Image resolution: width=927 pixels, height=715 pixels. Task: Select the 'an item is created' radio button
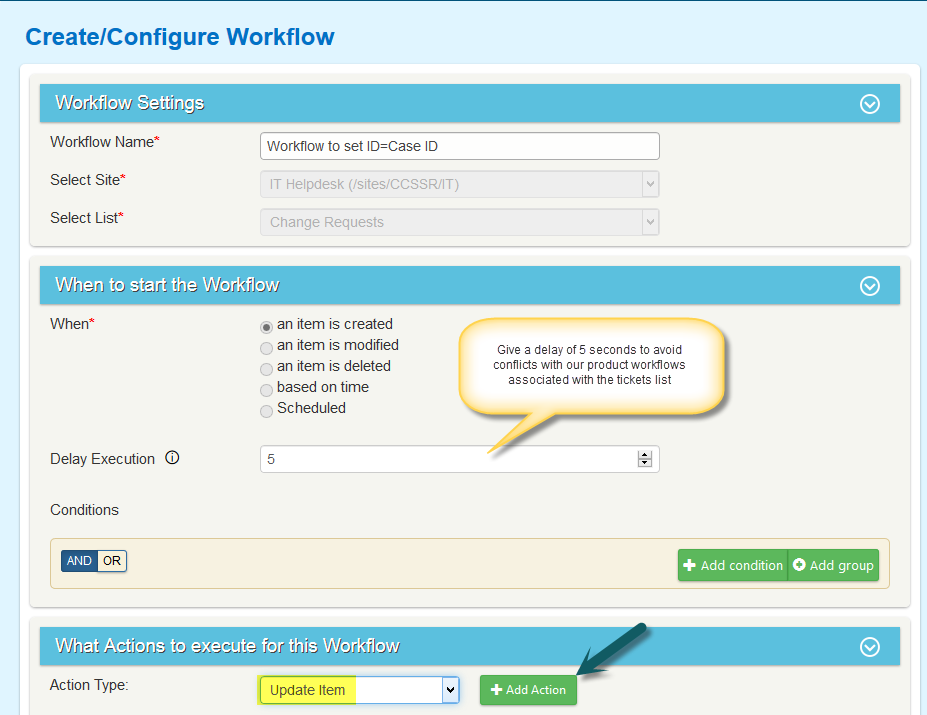click(266, 326)
